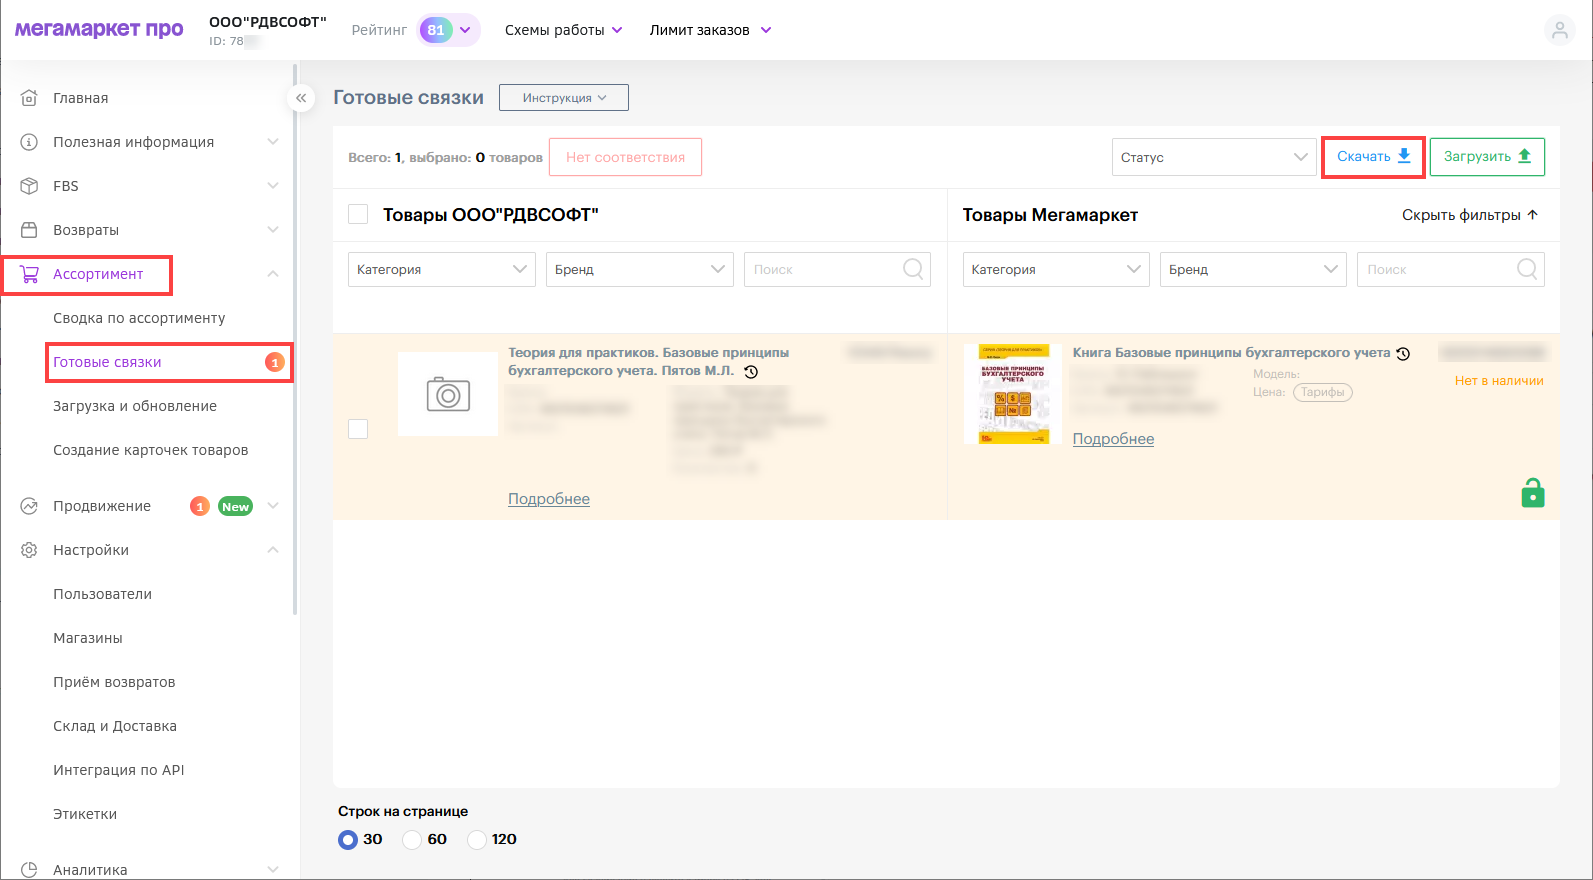Click the info icon beside Полезная информация
The width and height of the screenshot is (1593, 880).
pyautogui.click(x=29, y=142)
